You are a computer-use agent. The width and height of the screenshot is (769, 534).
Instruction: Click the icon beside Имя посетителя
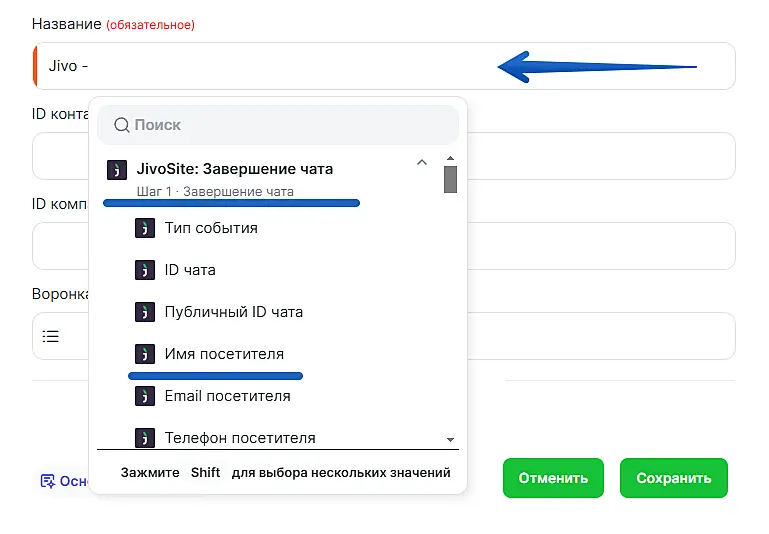point(145,354)
